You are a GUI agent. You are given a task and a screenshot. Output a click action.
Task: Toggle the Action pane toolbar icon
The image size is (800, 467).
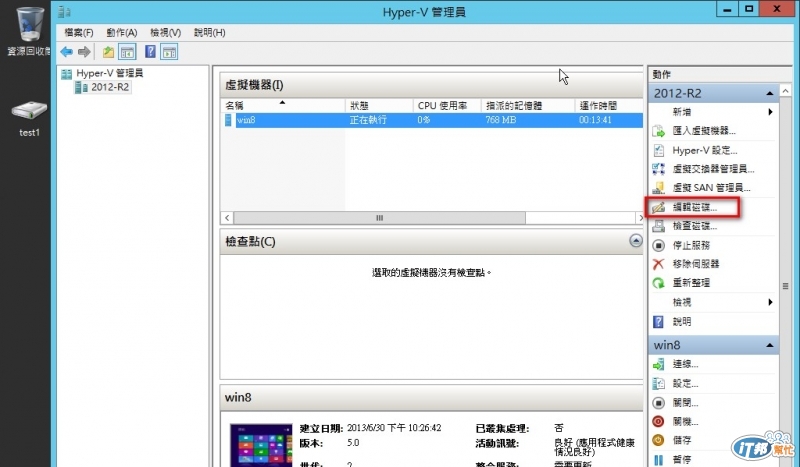pyautogui.click(x=169, y=52)
